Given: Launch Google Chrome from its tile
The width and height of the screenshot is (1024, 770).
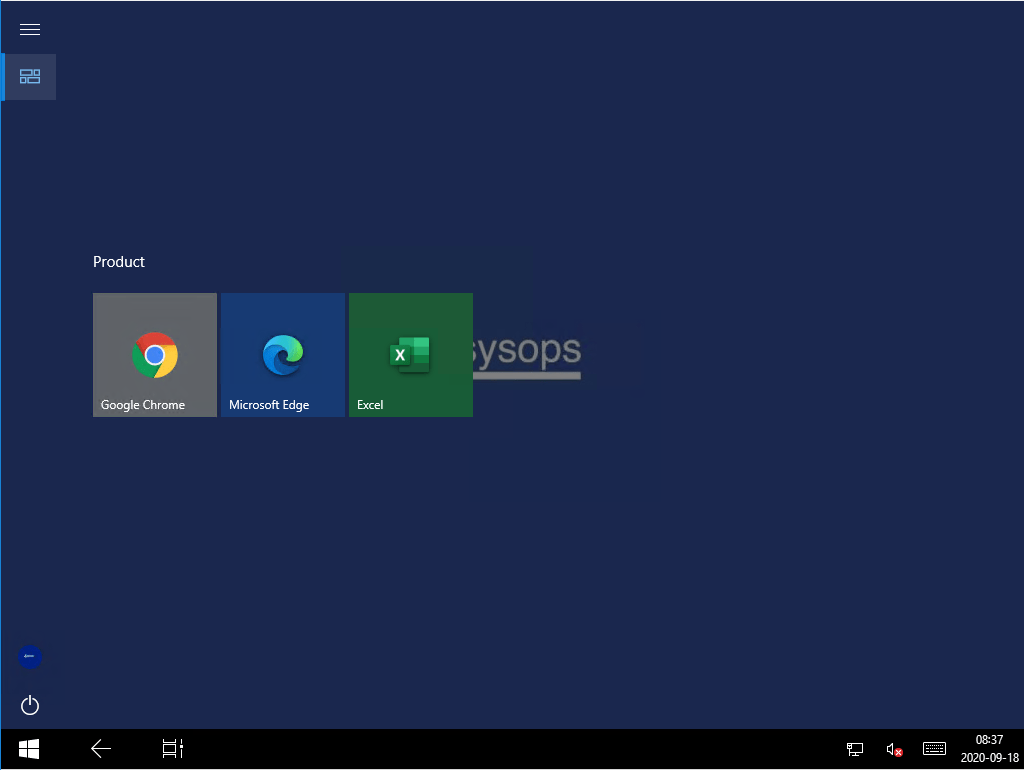Looking at the screenshot, I should coord(154,355).
